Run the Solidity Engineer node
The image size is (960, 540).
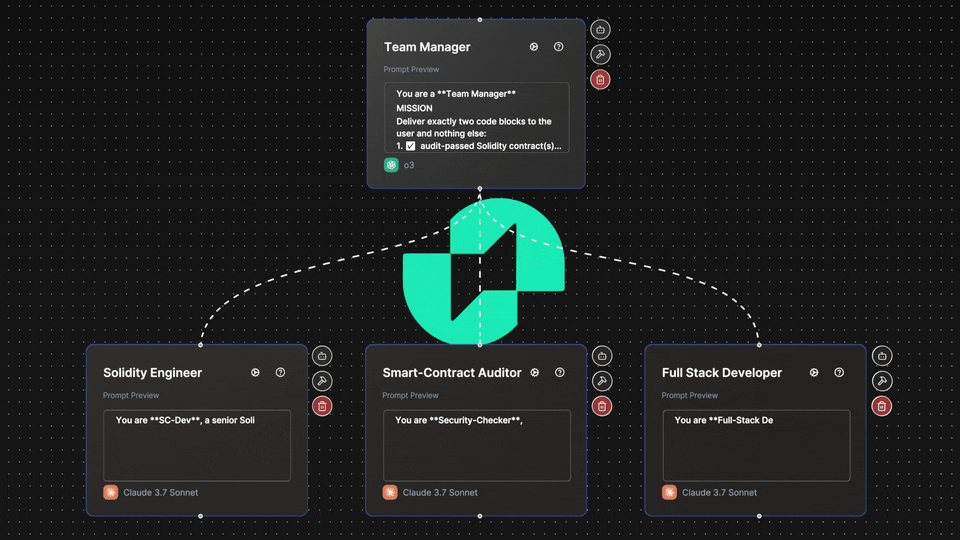[x=255, y=372]
